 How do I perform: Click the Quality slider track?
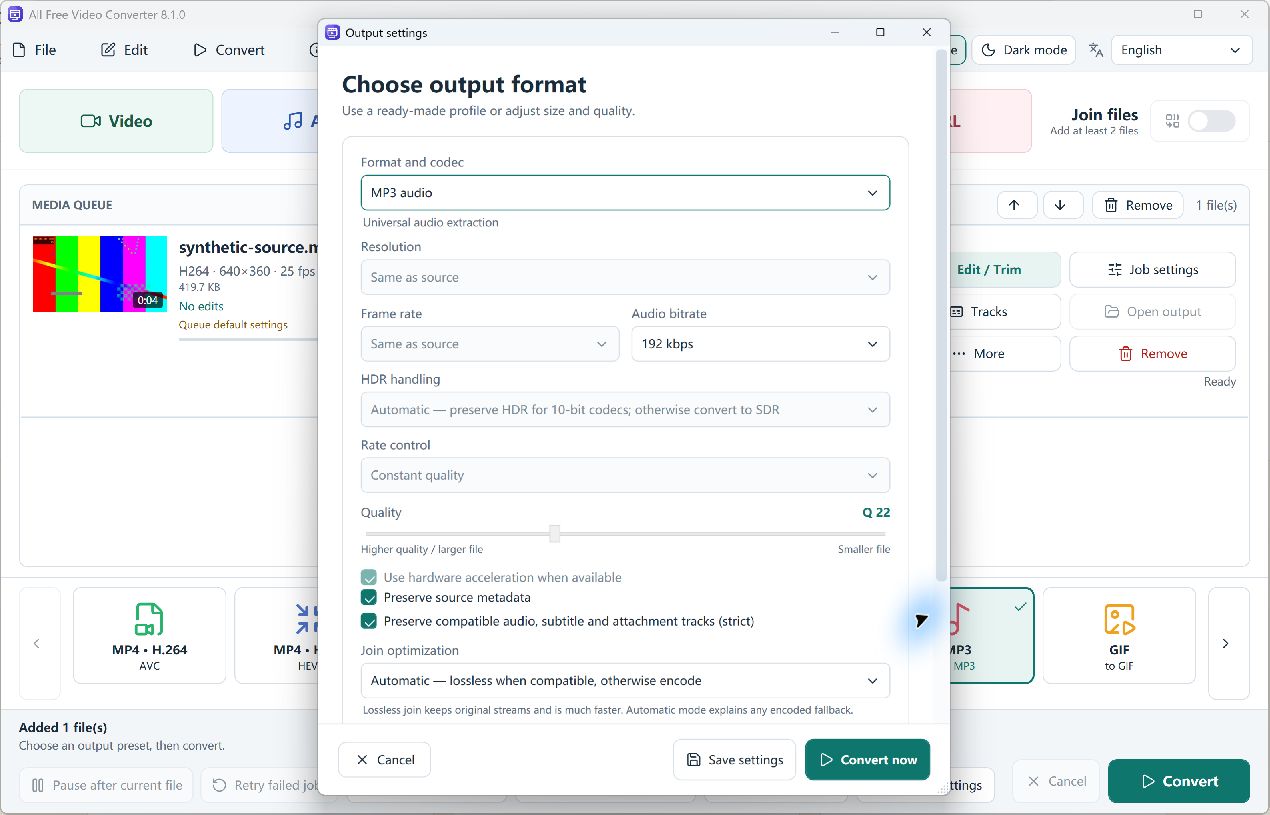625,534
